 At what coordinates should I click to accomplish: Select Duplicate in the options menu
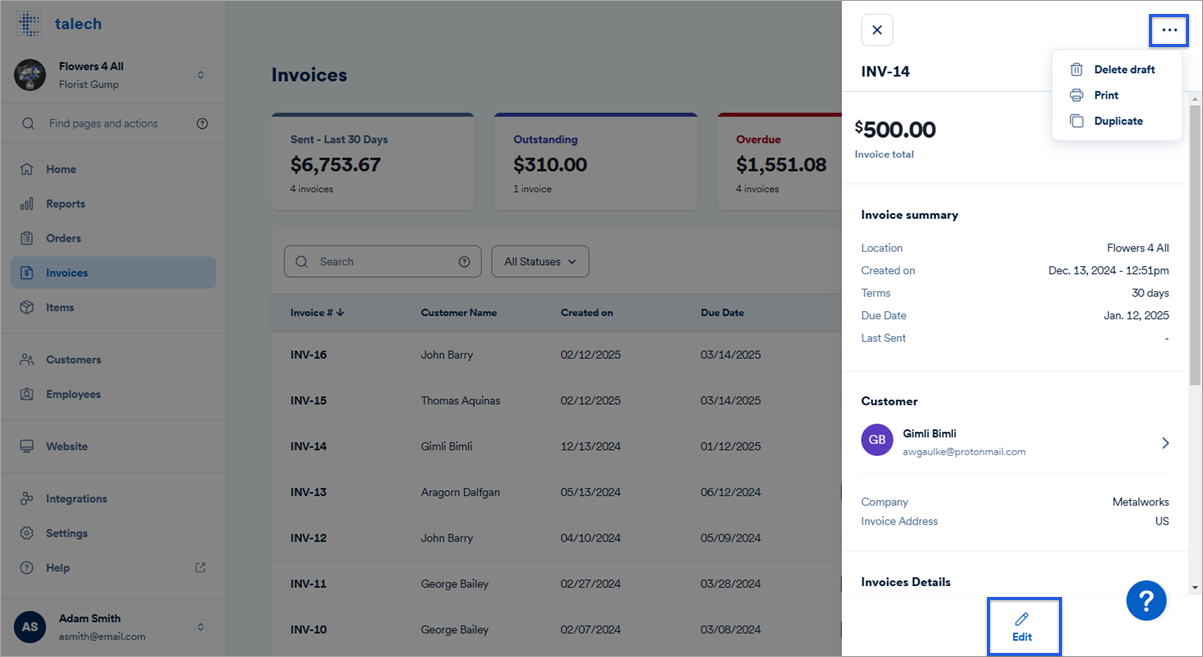pos(1118,121)
